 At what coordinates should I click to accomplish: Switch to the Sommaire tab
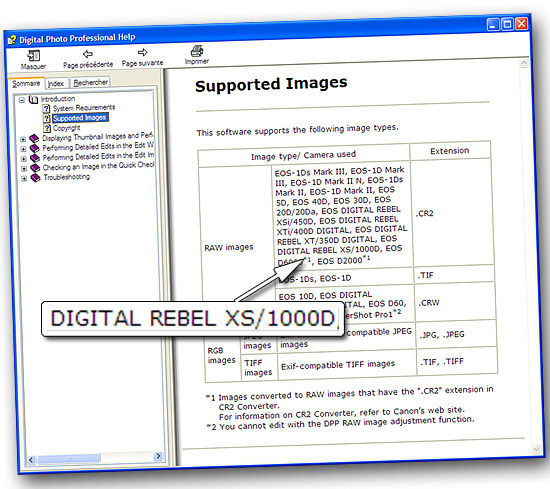click(x=26, y=83)
